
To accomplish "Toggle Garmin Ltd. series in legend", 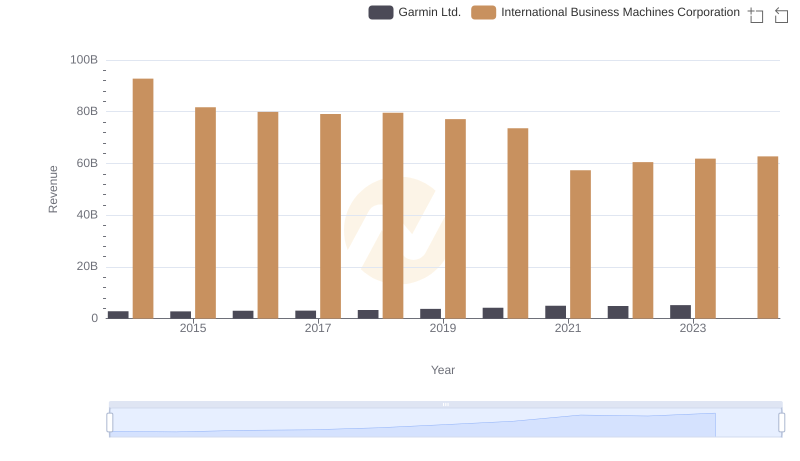I will [414, 12].
